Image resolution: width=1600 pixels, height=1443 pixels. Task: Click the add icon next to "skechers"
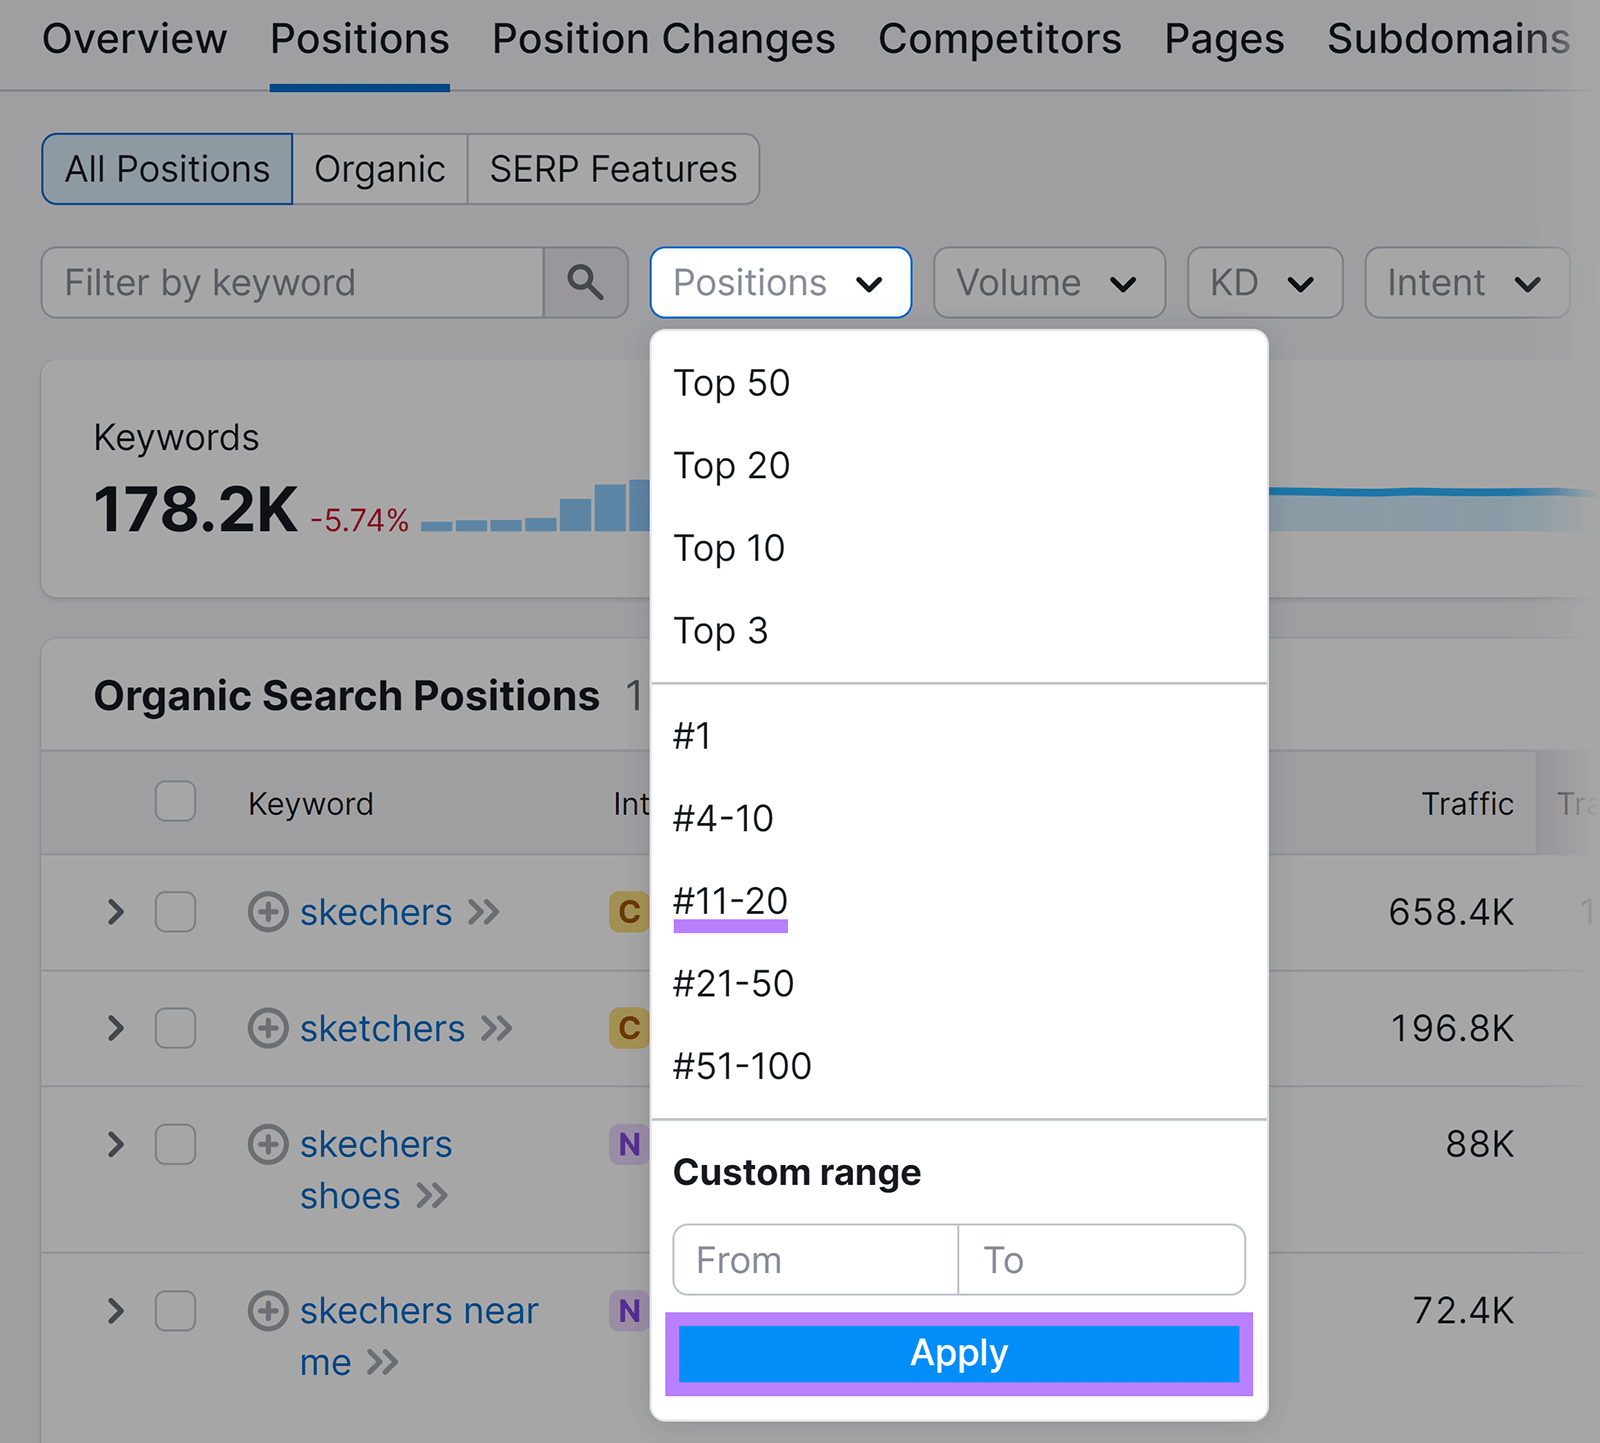click(267, 912)
